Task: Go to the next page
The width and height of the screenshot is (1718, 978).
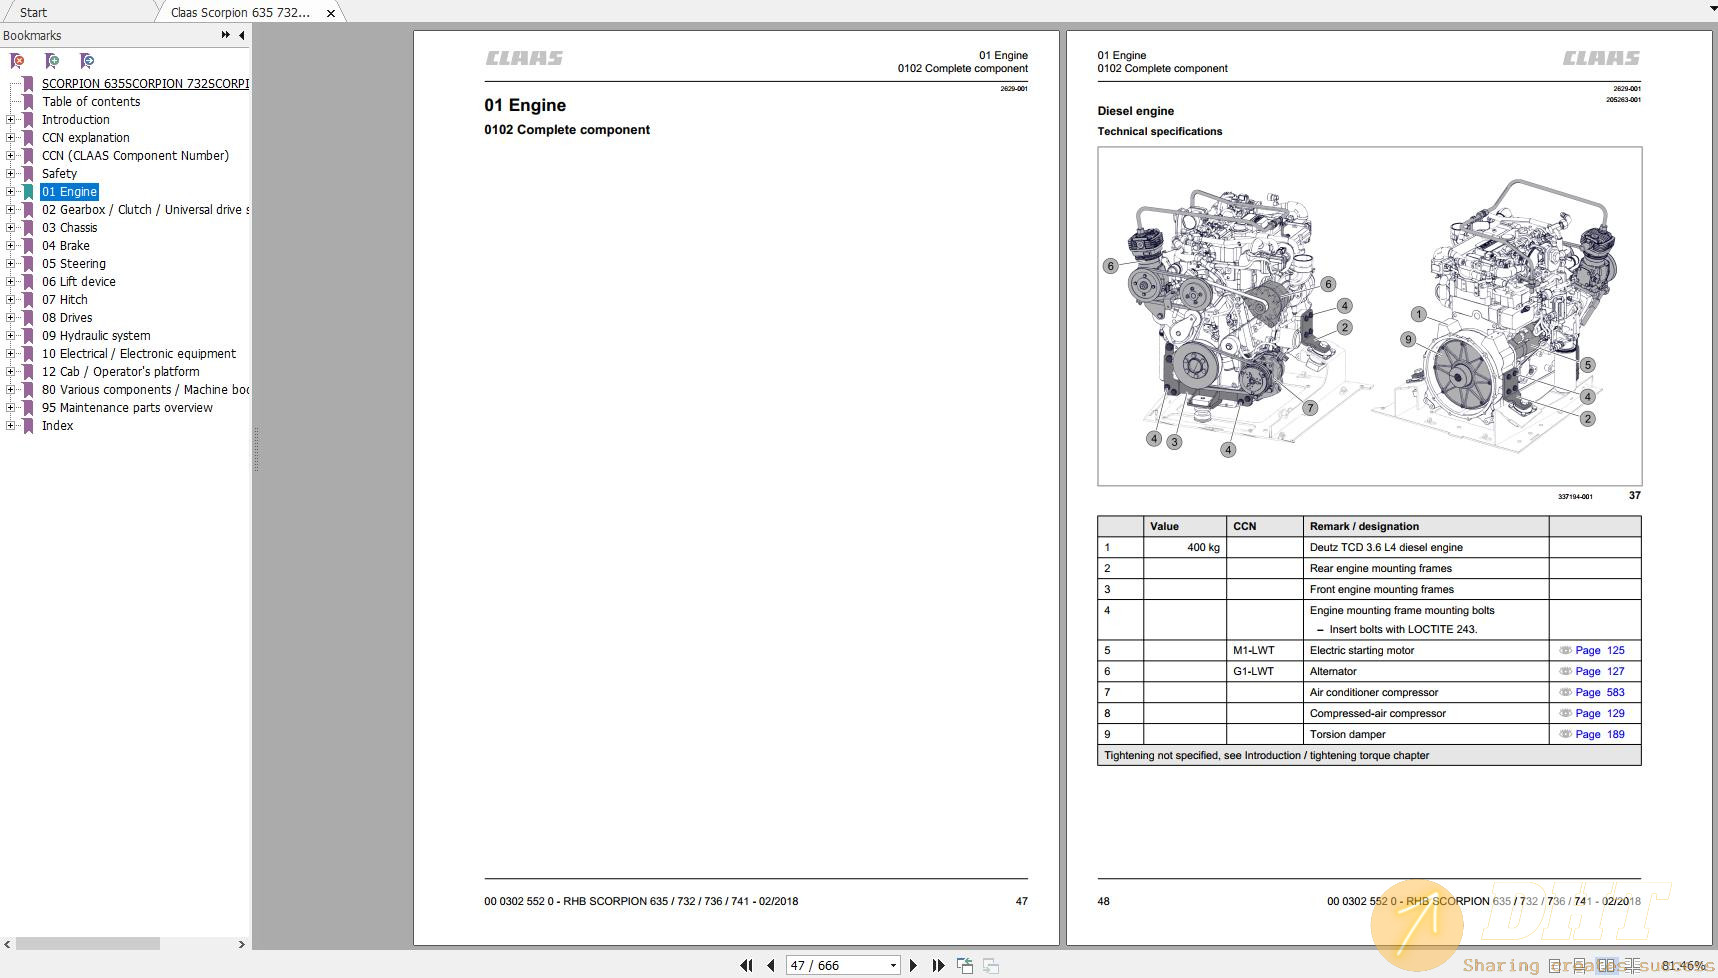Action: pos(913,965)
